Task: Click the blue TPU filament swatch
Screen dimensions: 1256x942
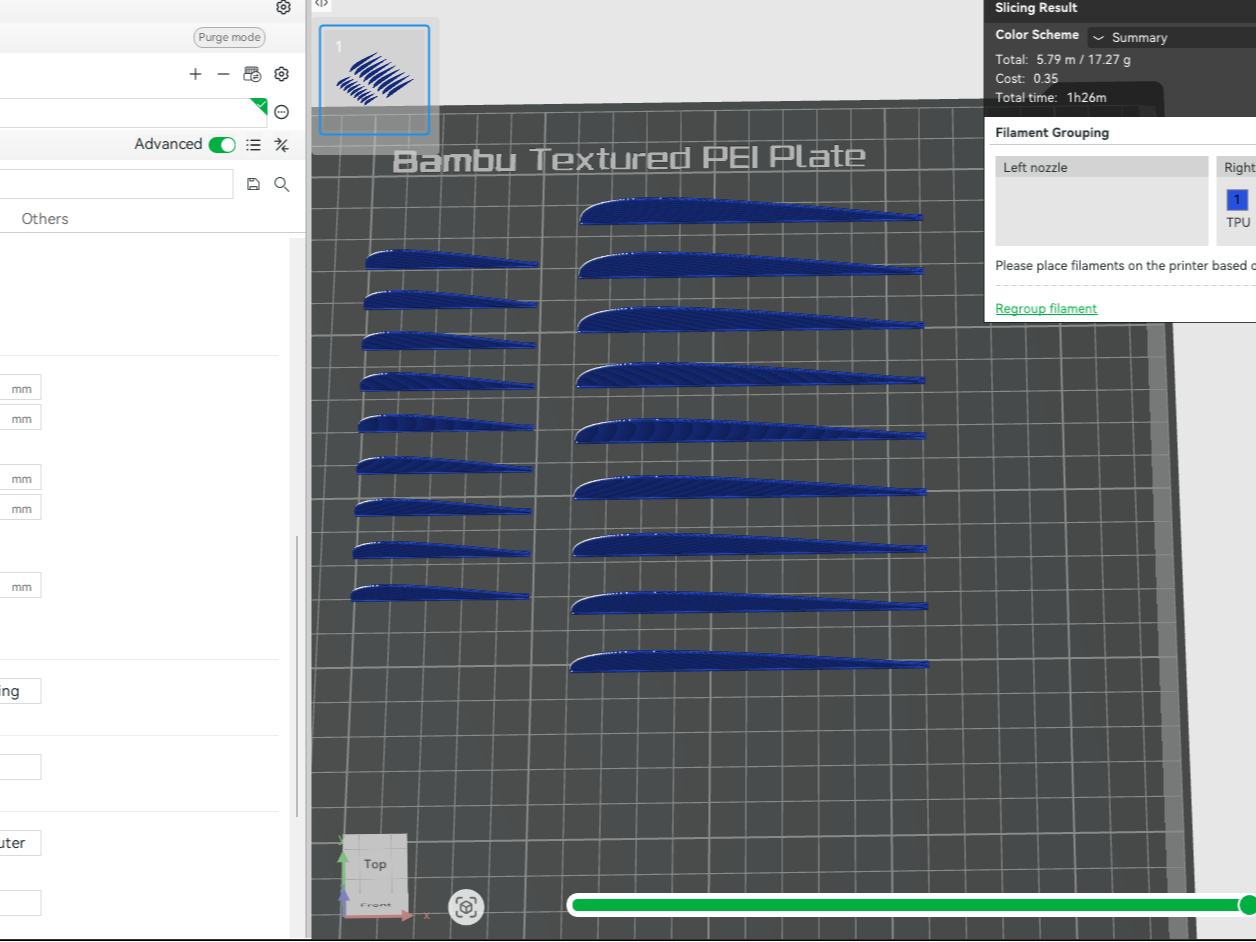Action: (x=1237, y=199)
